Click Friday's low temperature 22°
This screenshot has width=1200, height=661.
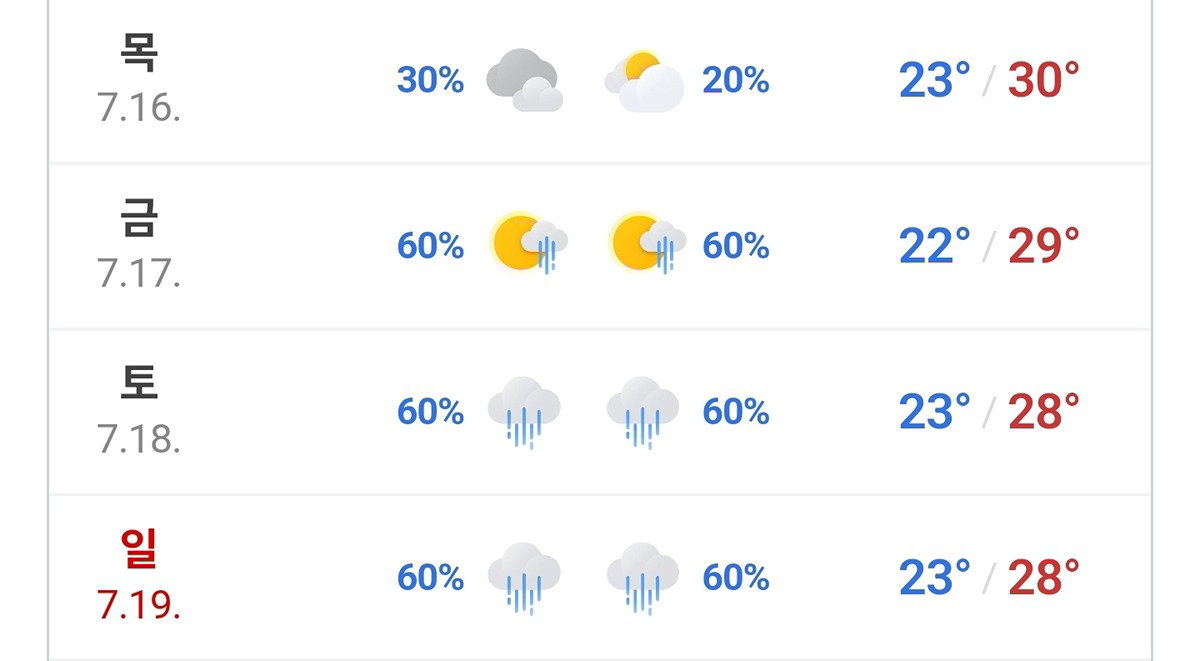[x=935, y=246]
